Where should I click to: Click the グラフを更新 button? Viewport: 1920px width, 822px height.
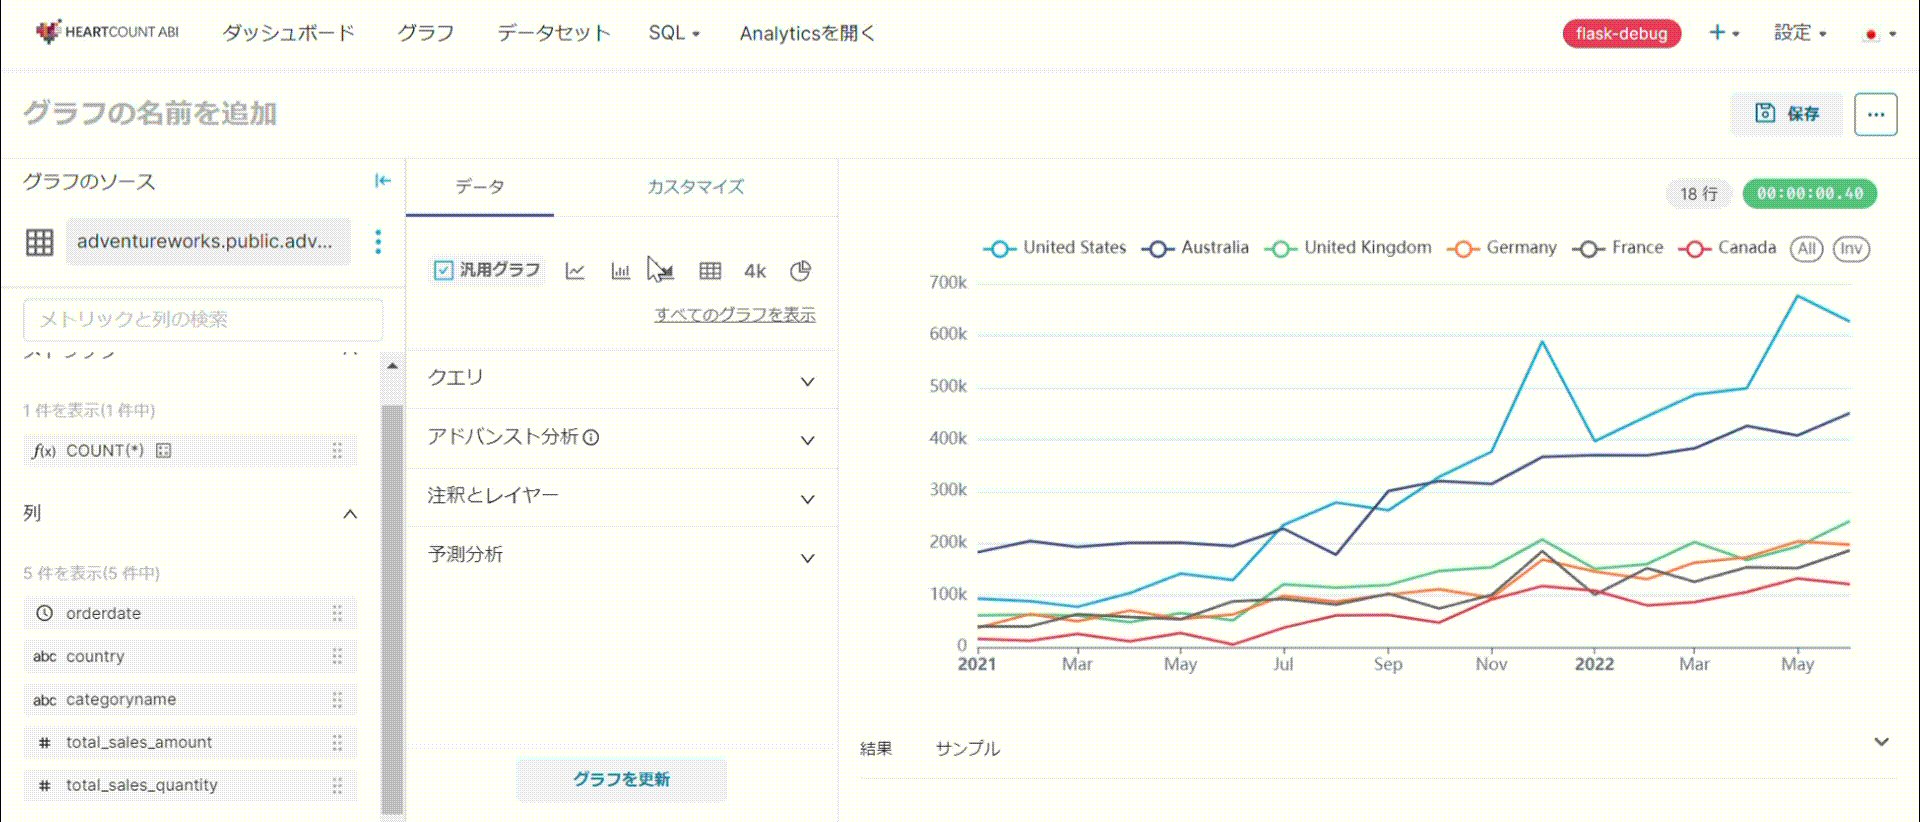pos(621,780)
